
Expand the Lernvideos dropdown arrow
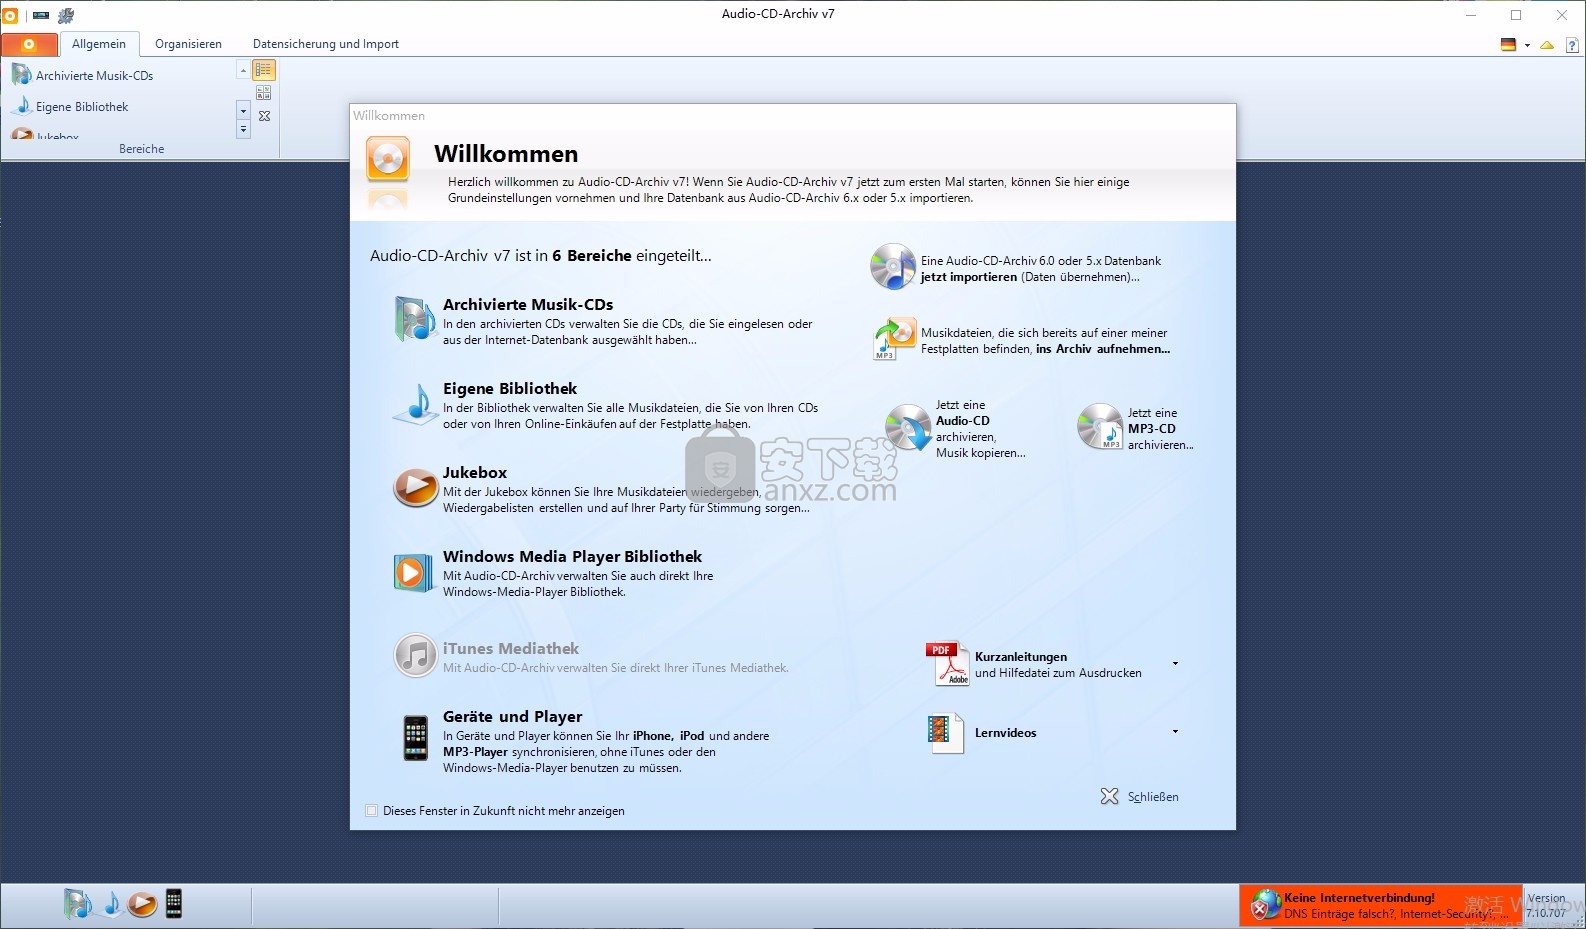(1175, 731)
